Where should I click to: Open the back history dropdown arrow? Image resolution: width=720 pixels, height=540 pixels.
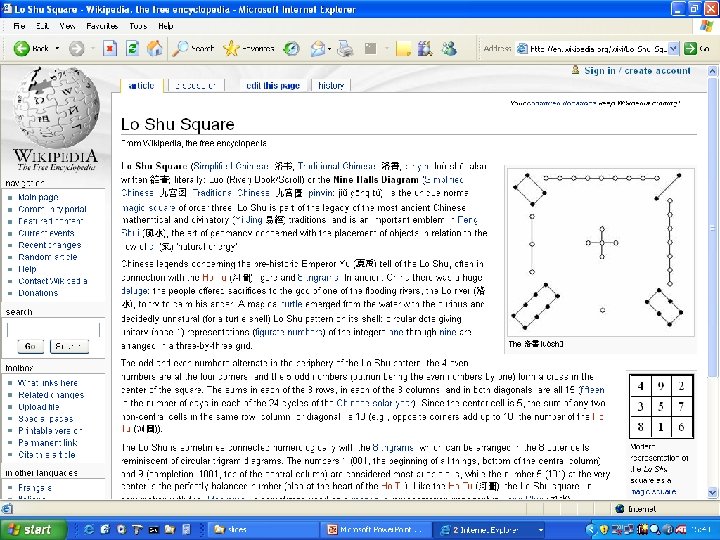click(x=57, y=48)
